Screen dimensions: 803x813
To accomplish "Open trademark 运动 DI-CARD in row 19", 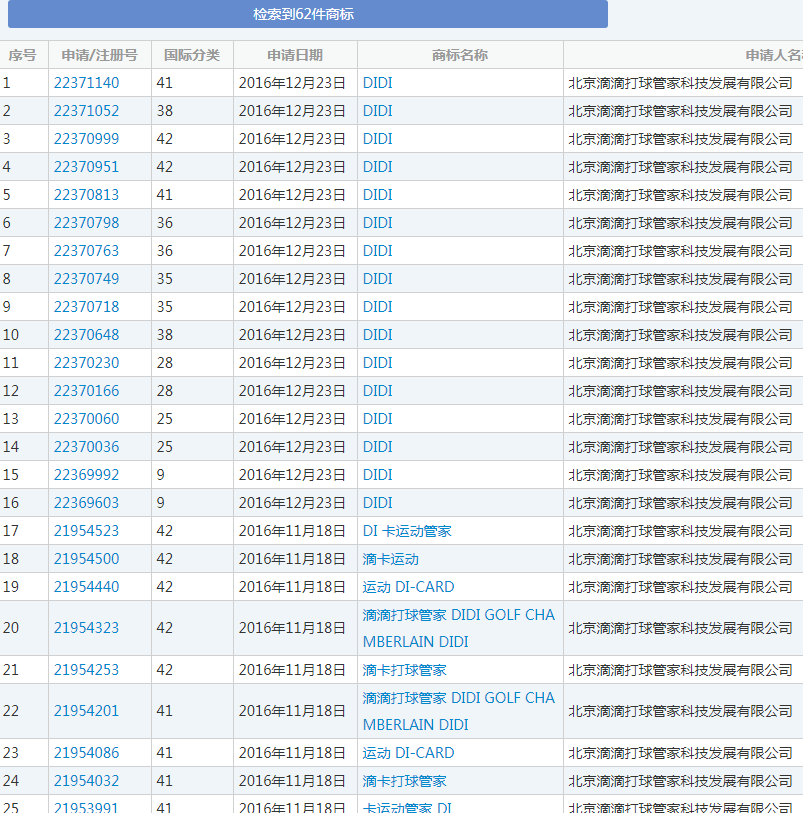I will click(408, 587).
